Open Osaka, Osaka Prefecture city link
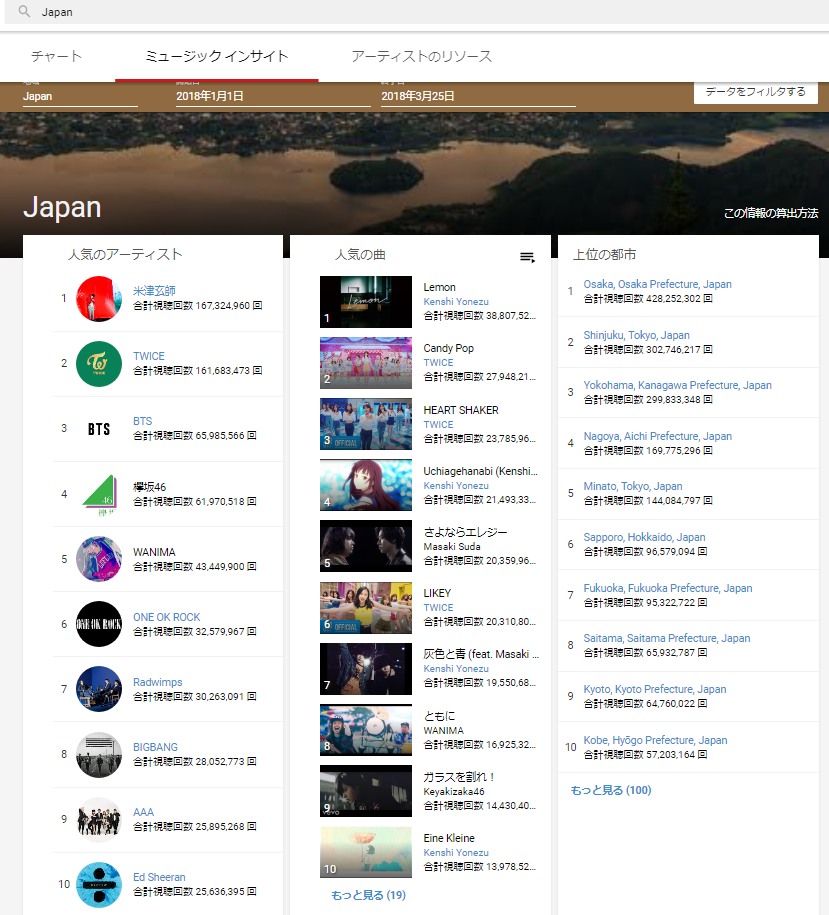The width and height of the screenshot is (829, 915). click(657, 284)
